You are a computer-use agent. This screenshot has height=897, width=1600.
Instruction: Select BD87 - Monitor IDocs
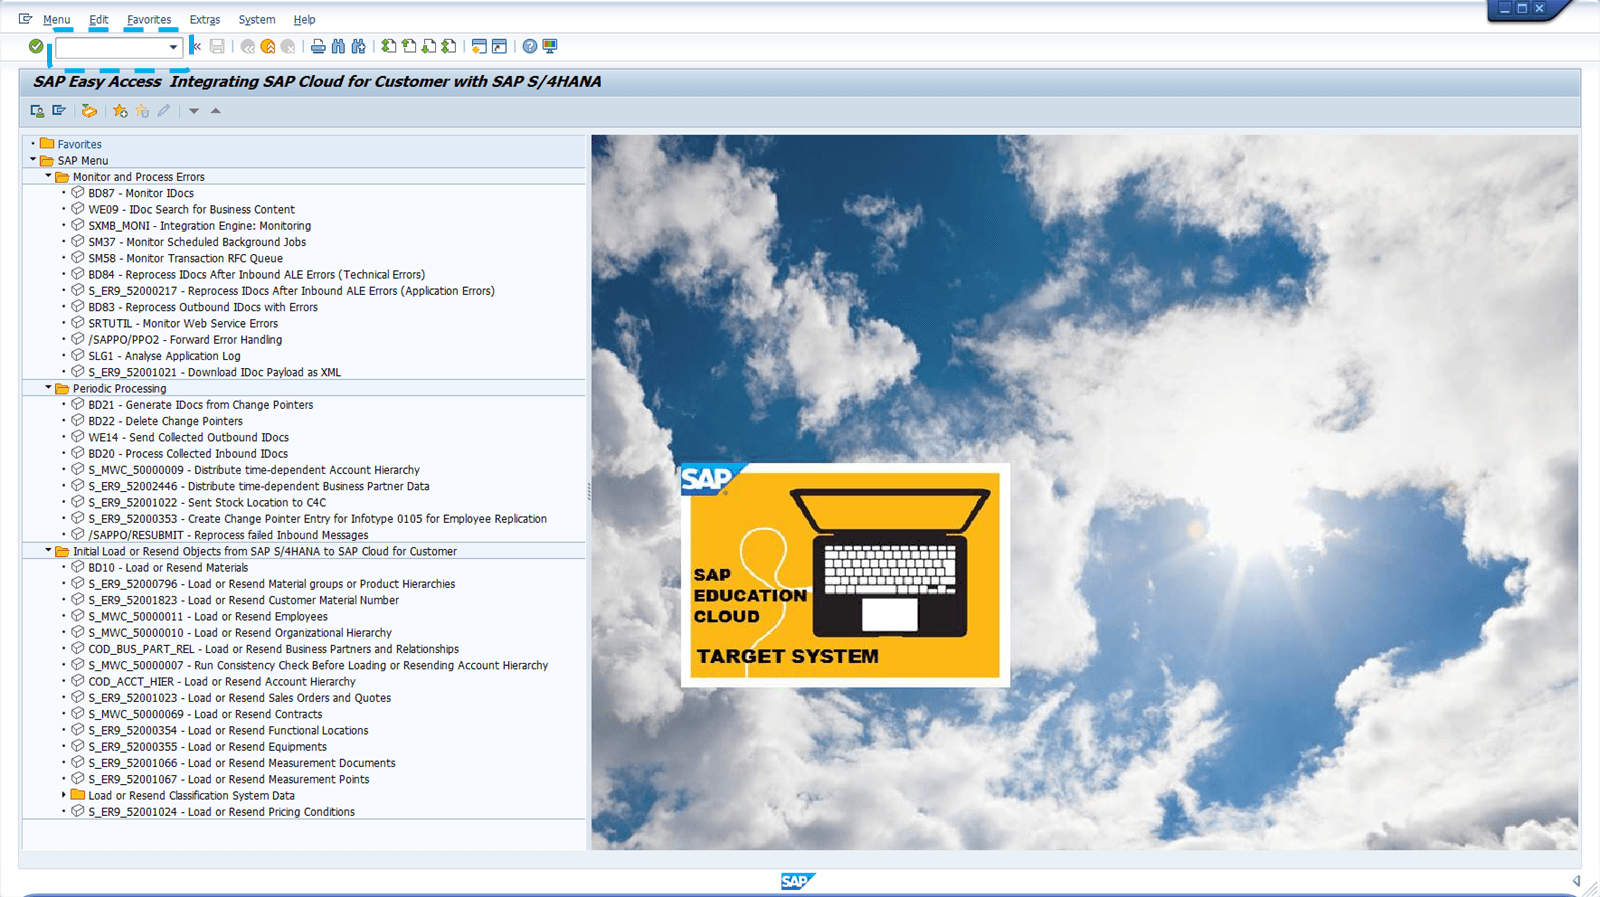141,193
